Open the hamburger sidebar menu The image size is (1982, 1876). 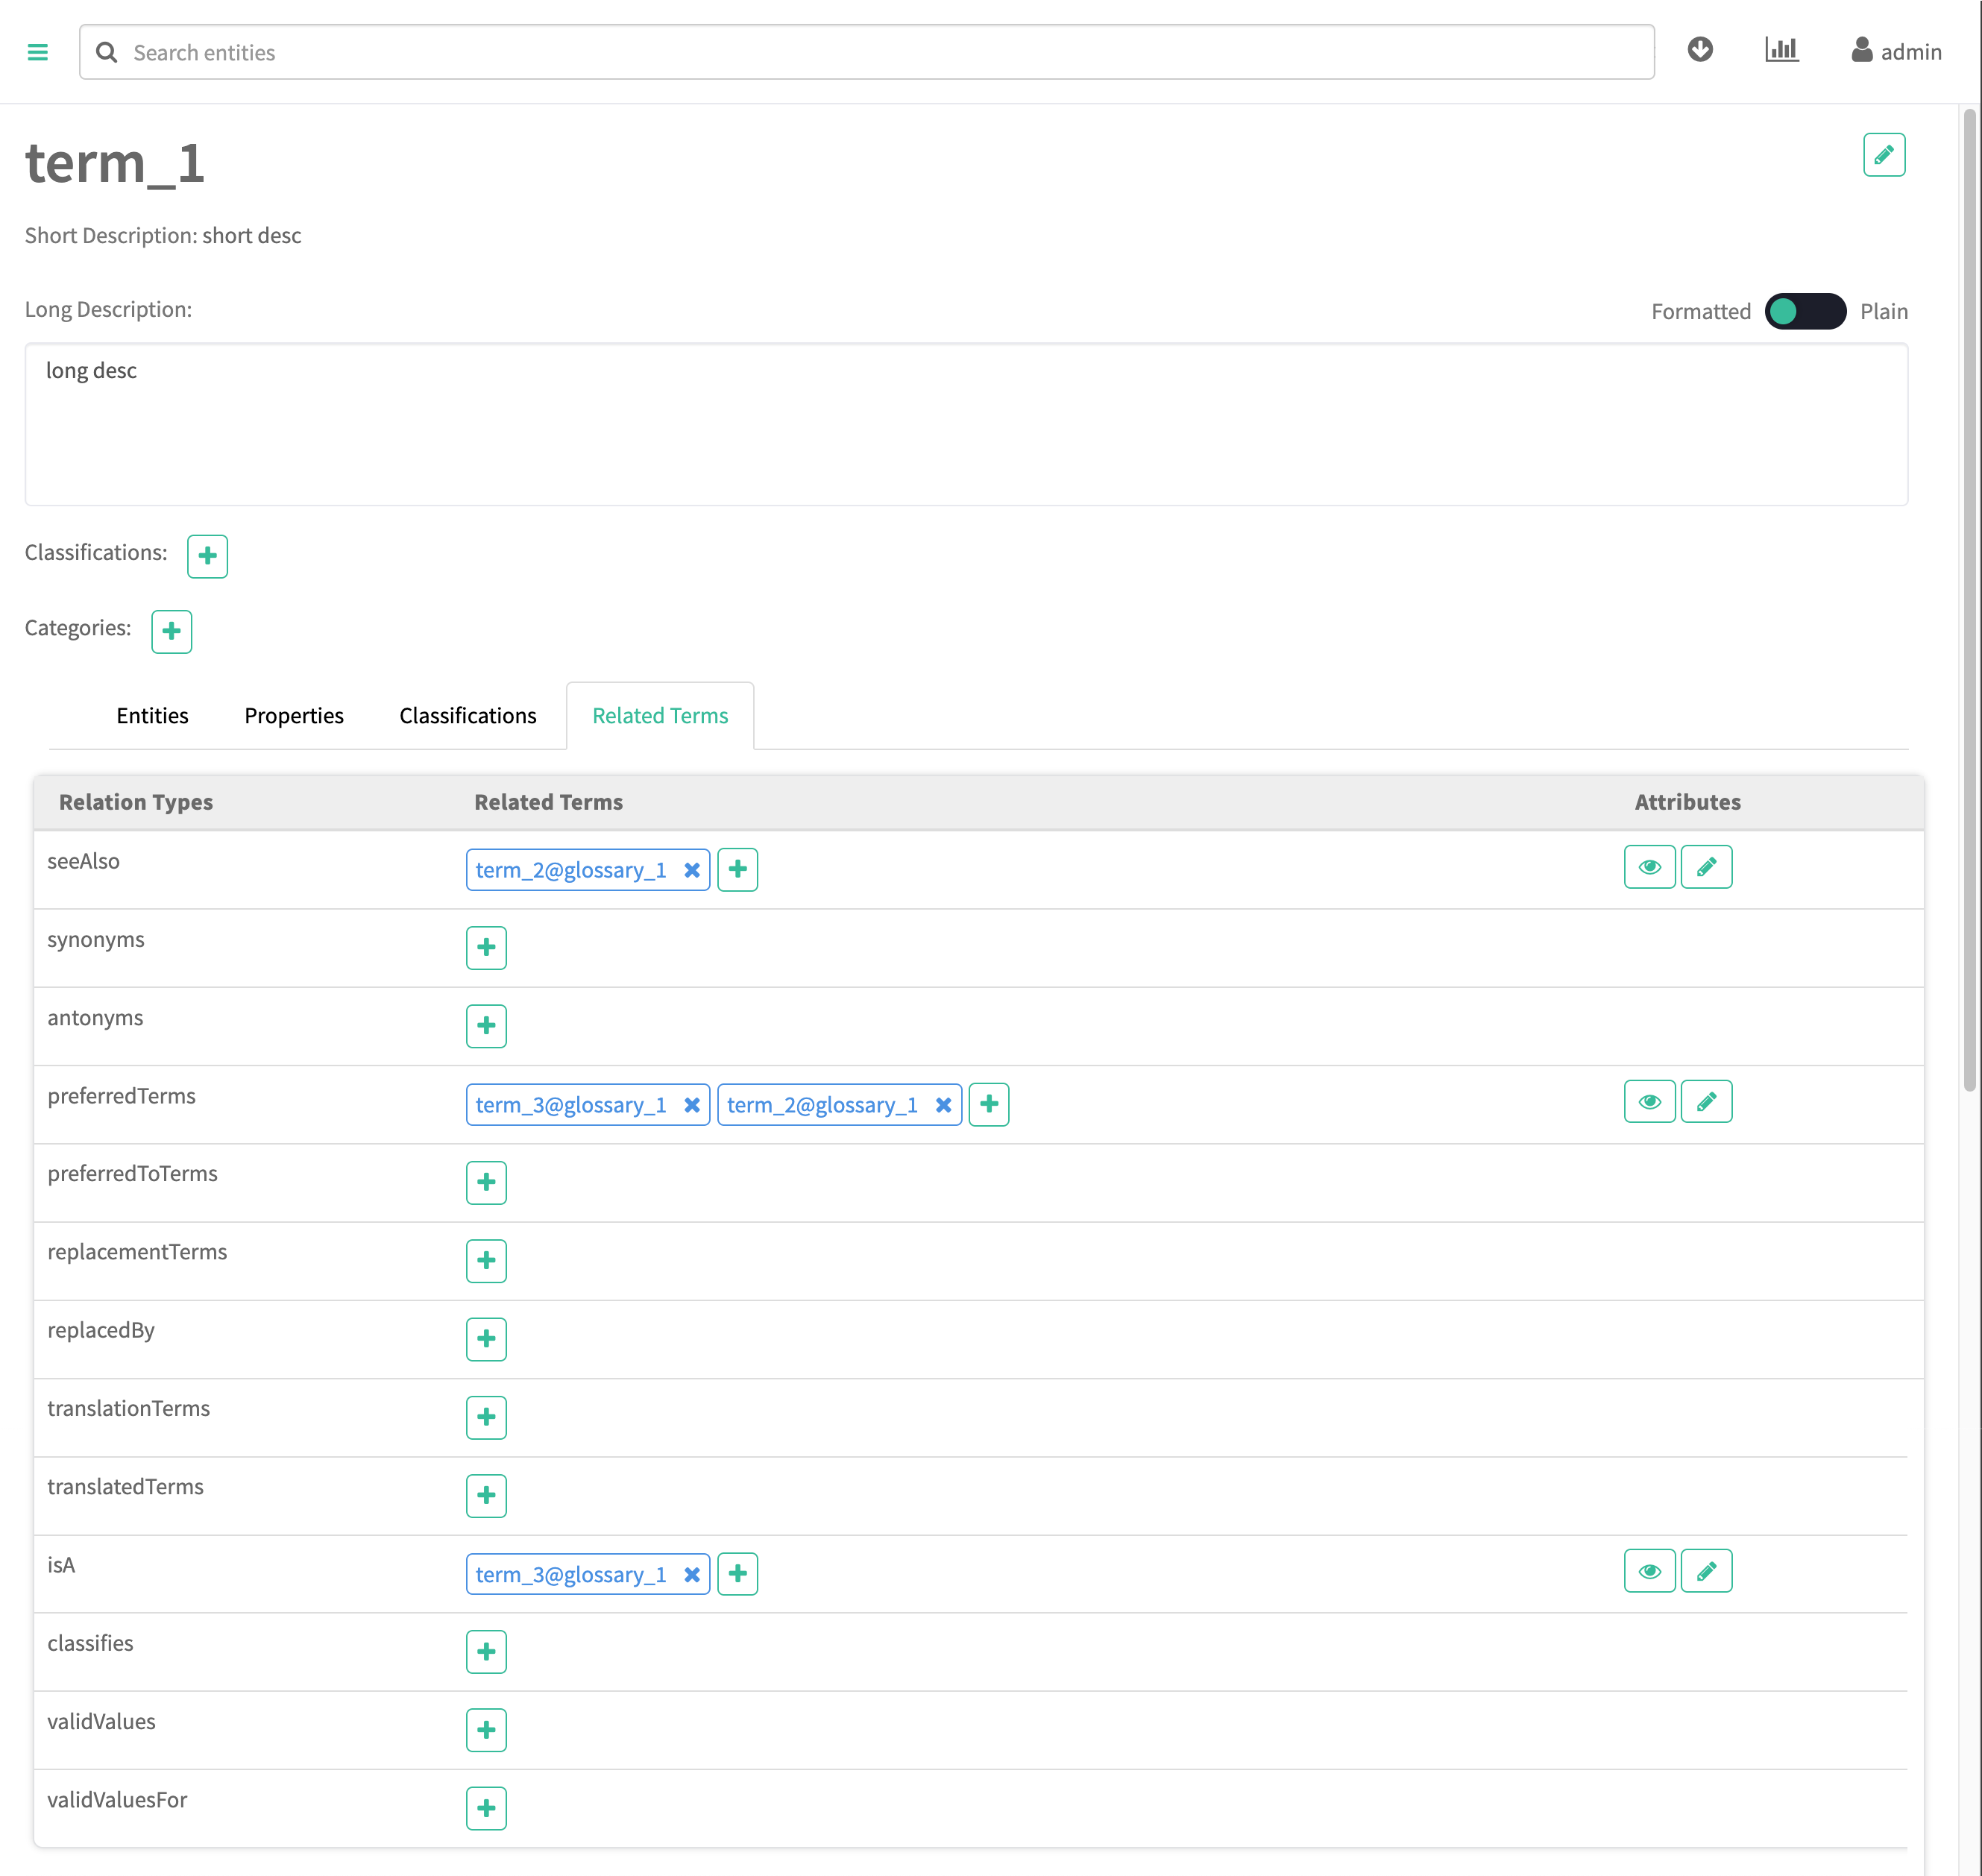38,52
